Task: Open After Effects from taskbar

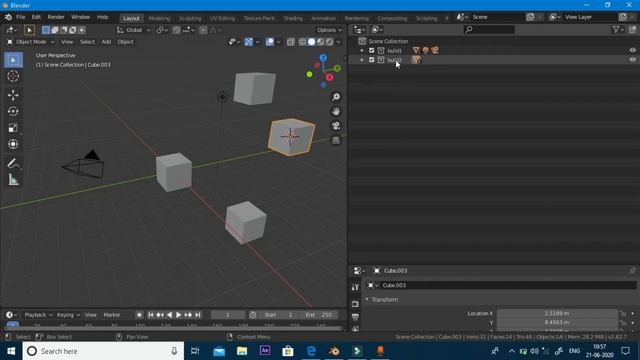Action: [x=265, y=351]
